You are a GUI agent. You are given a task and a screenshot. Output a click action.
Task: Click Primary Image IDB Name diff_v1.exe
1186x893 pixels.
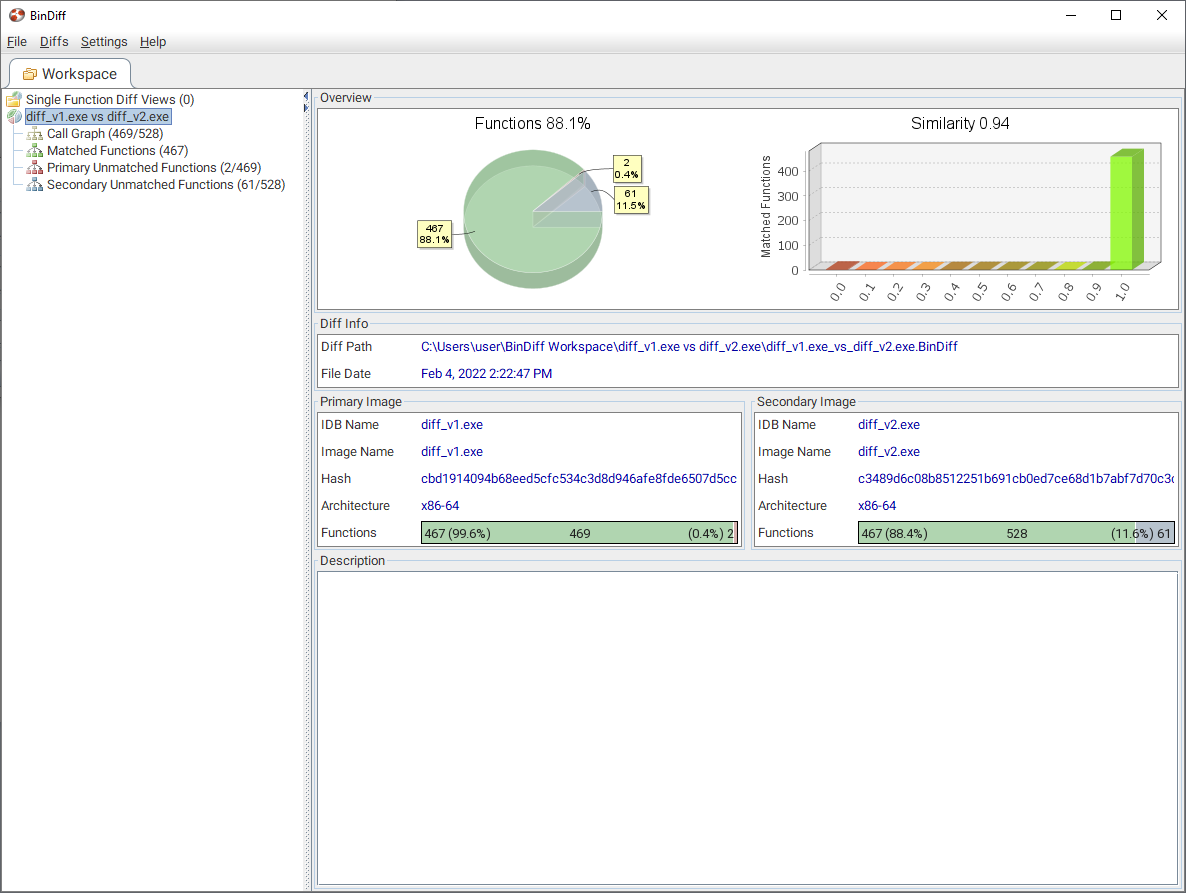coord(452,425)
